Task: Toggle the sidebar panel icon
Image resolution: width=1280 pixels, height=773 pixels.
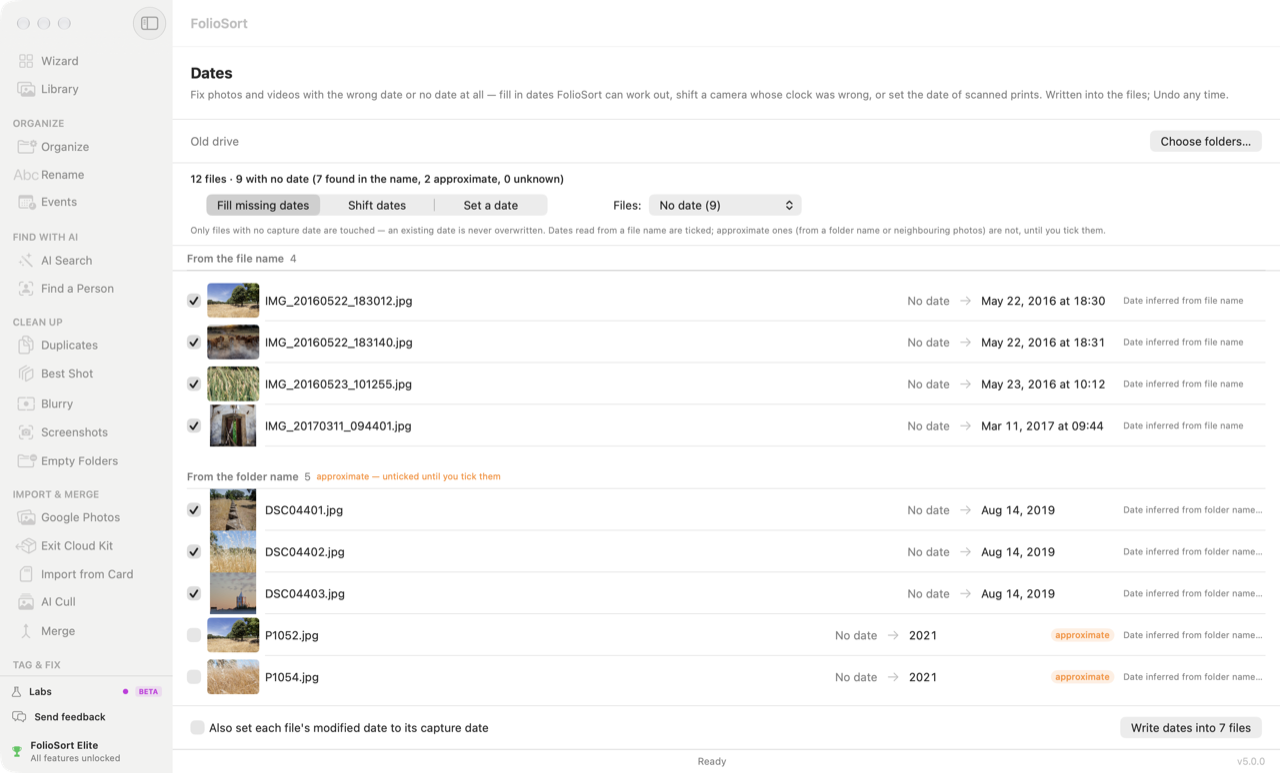Action: 149,23
